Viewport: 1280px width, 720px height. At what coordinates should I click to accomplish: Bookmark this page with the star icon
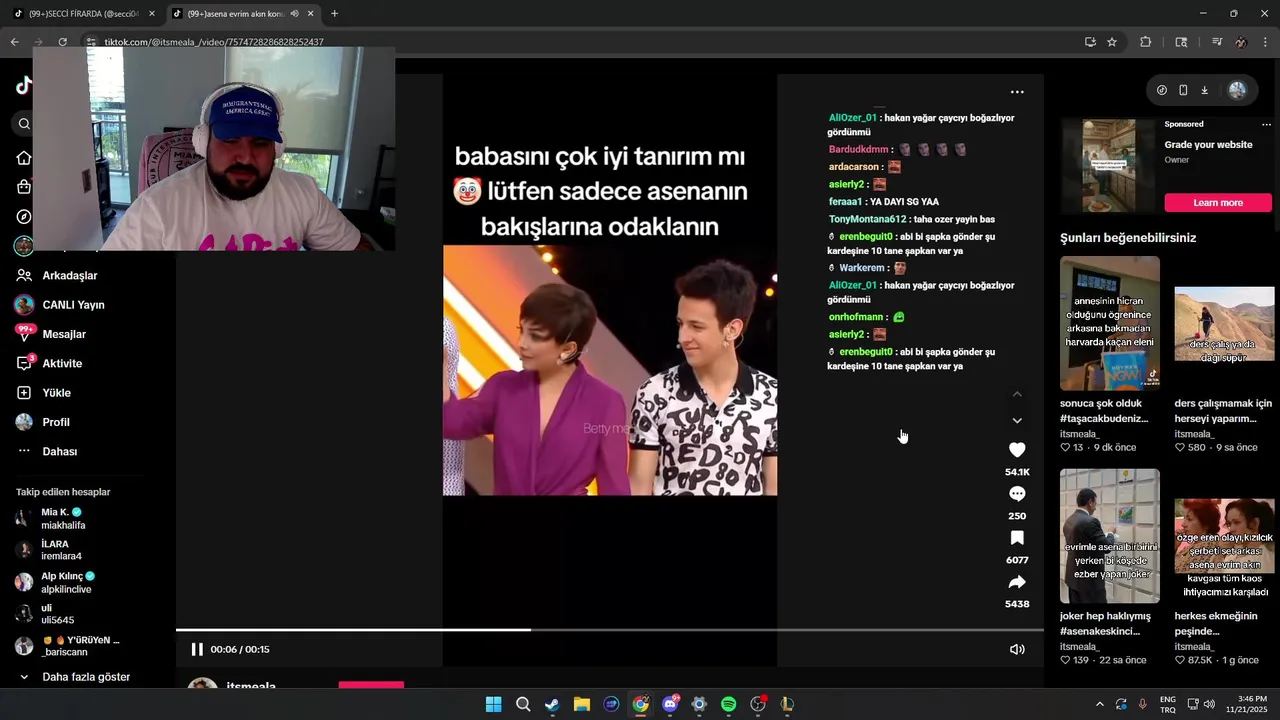1112,42
